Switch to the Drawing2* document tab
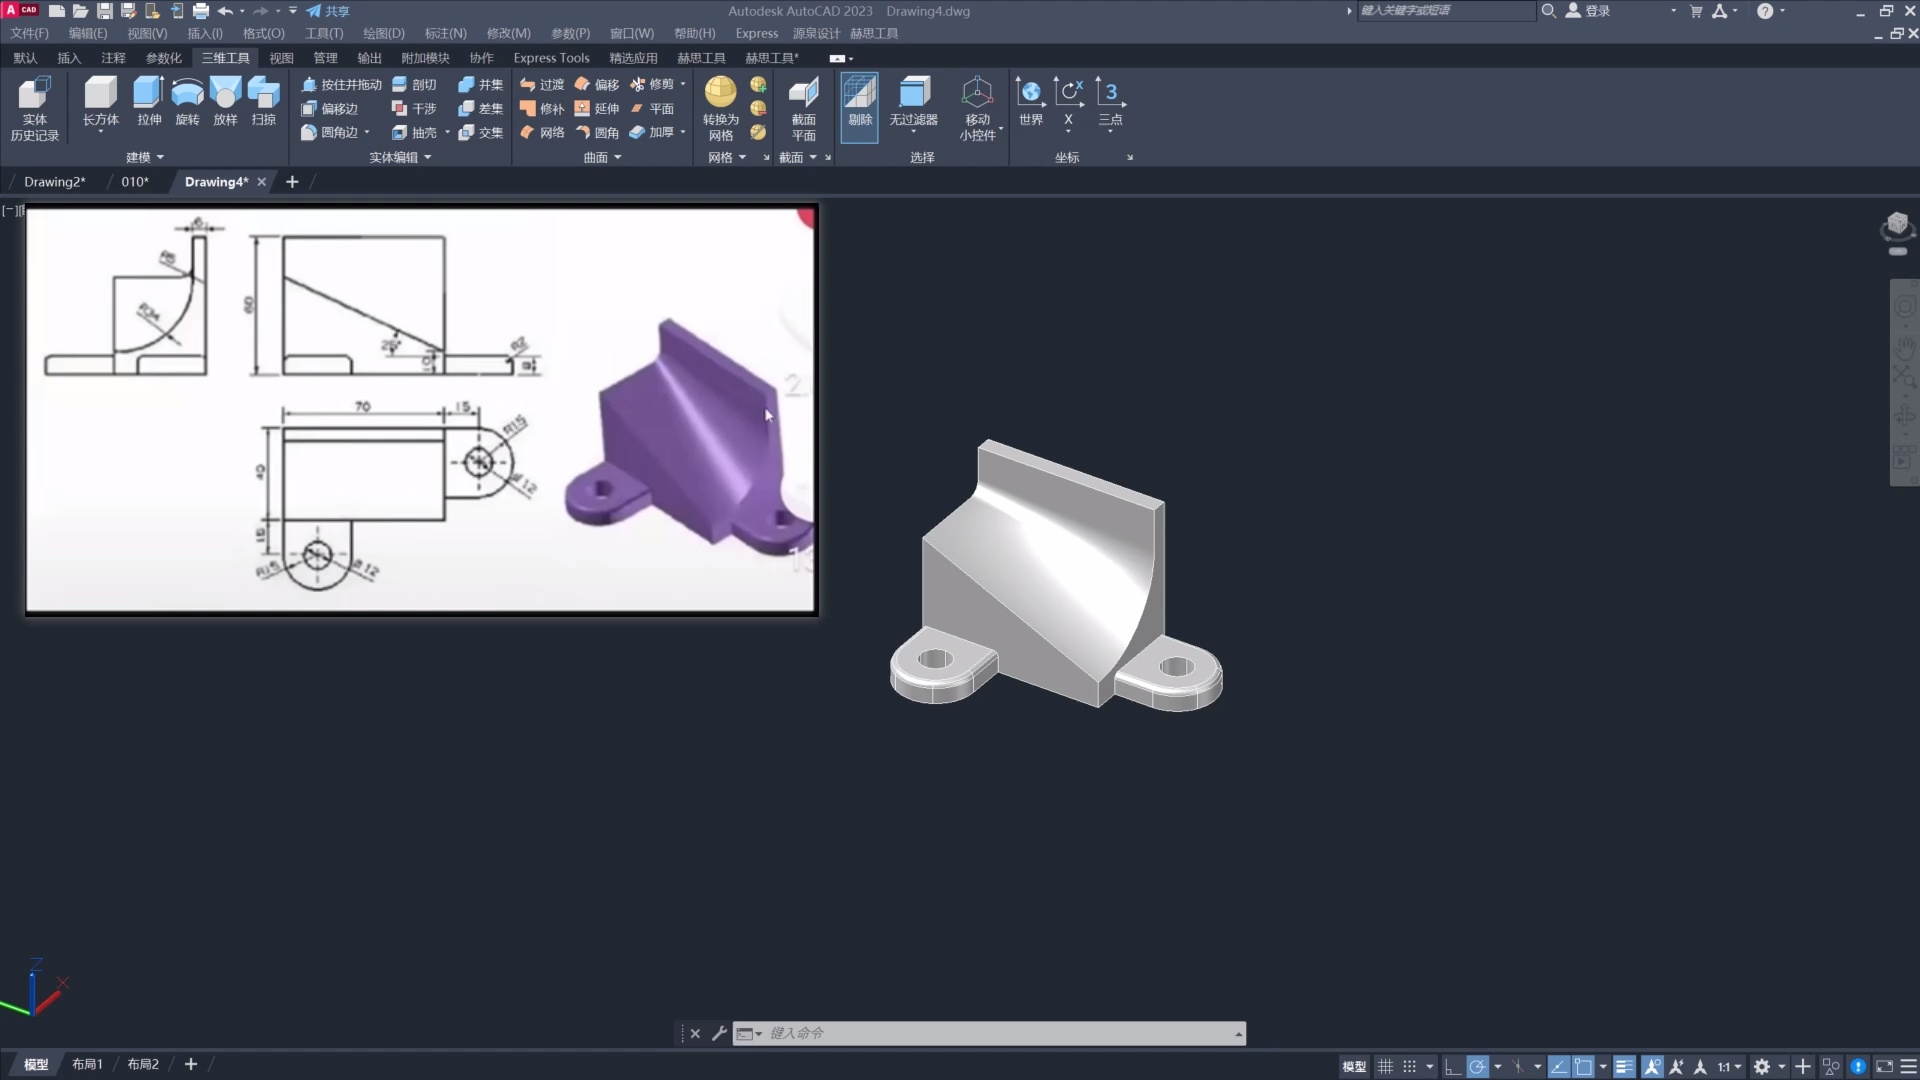The image size is (1920, 1080). (54, 182)
